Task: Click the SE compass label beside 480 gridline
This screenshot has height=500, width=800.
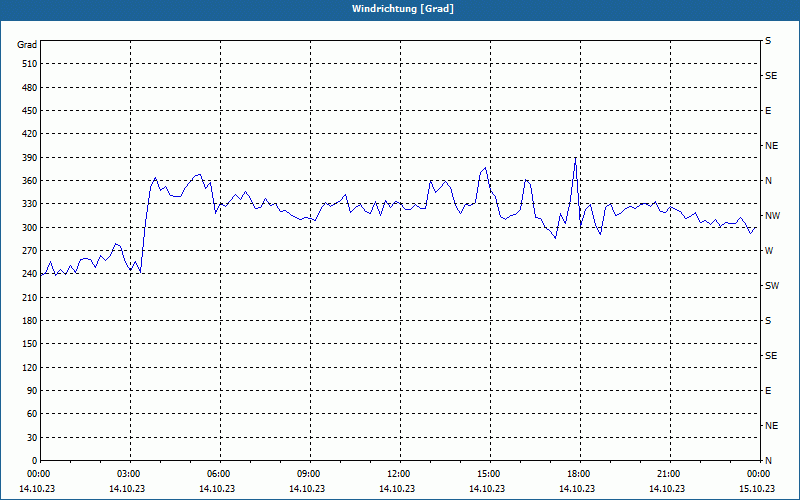Action: [771, 76]
